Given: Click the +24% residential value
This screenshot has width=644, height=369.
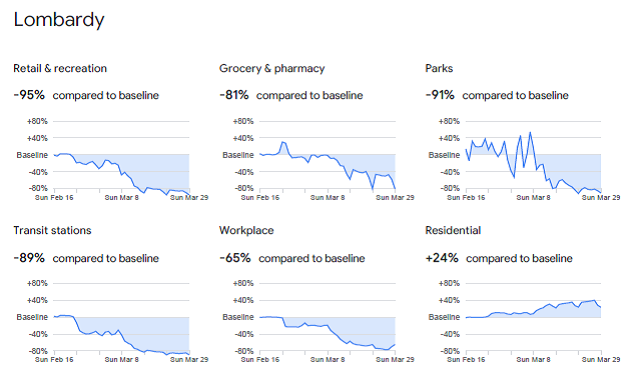Looking at the screenshot, I should pyautogui.click(x=442, y=258).
